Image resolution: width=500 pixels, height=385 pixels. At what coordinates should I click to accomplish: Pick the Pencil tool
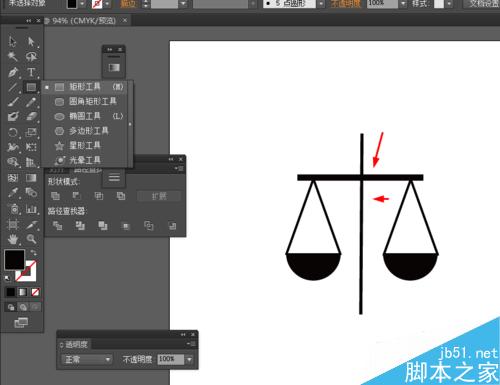pyautogui.click(x=31, y=102)
